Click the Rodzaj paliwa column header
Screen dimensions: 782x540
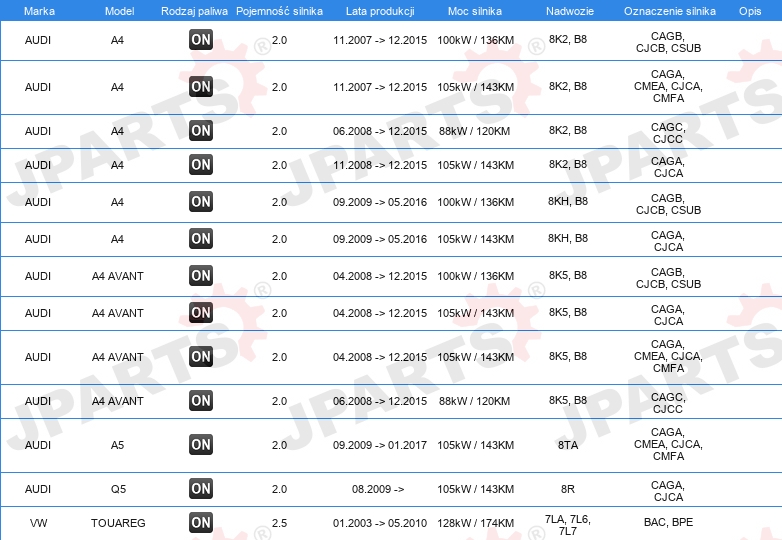point(195,11)
